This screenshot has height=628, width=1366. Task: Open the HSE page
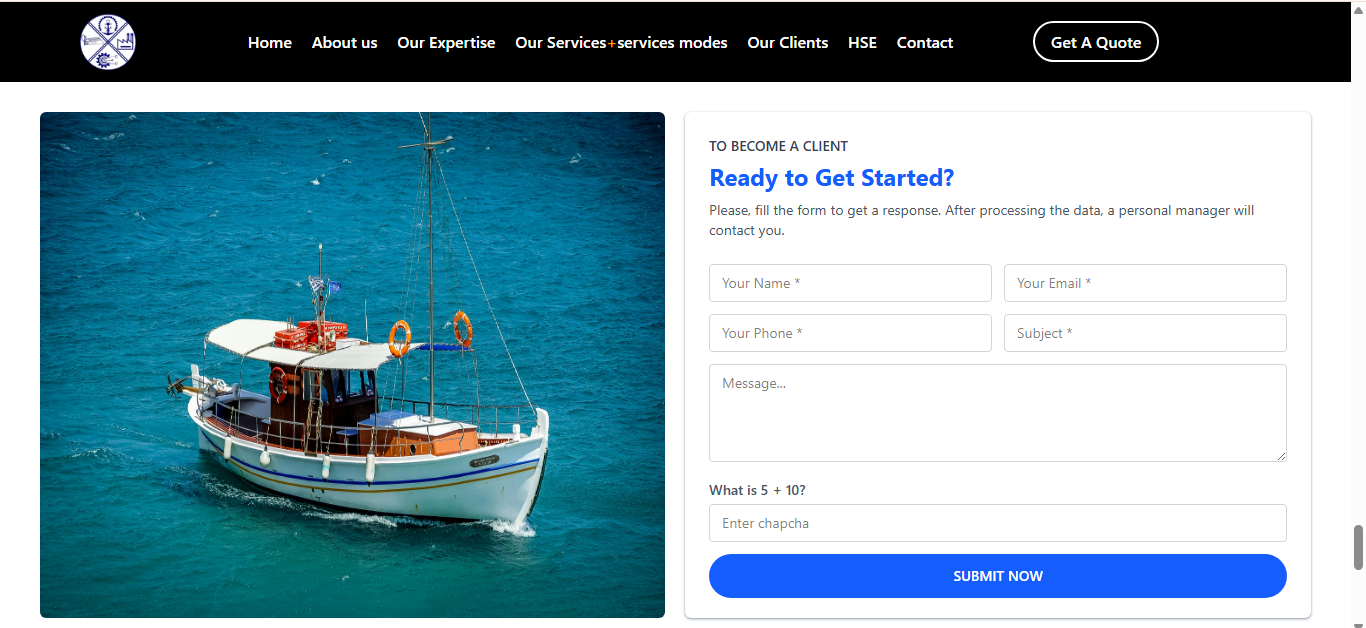862,43
